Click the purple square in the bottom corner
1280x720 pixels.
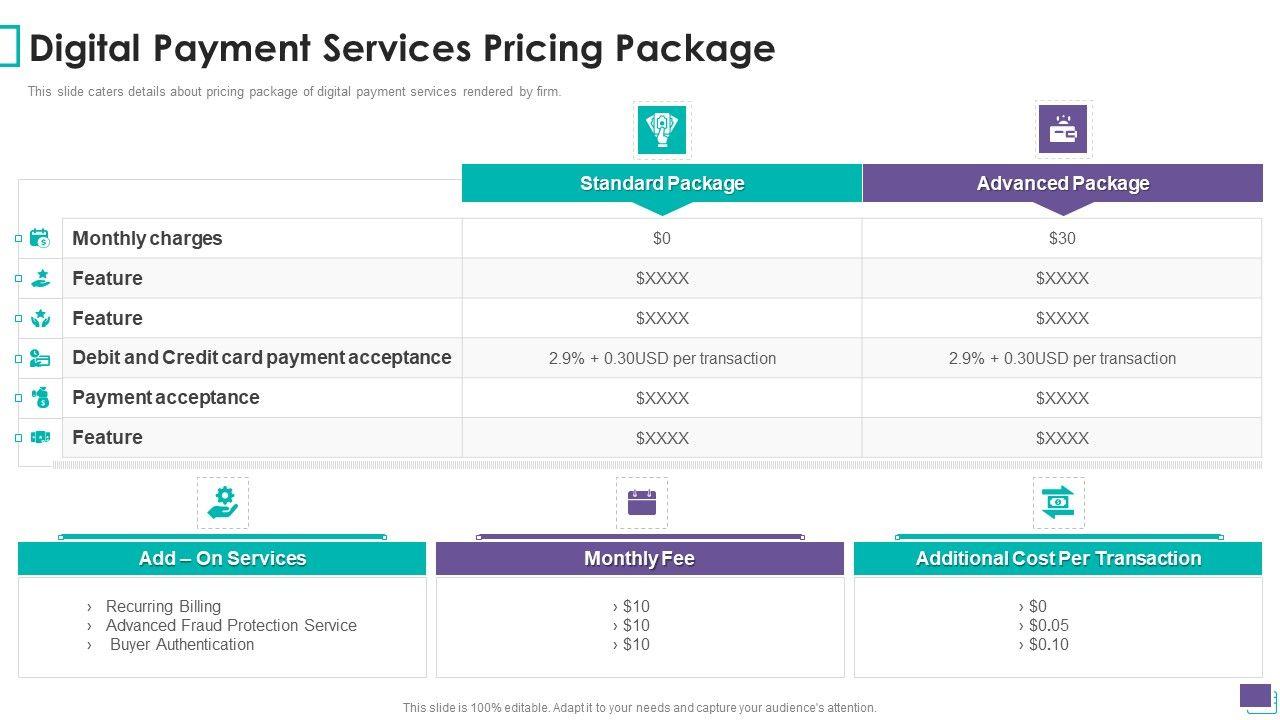[x=1255, y=695]
